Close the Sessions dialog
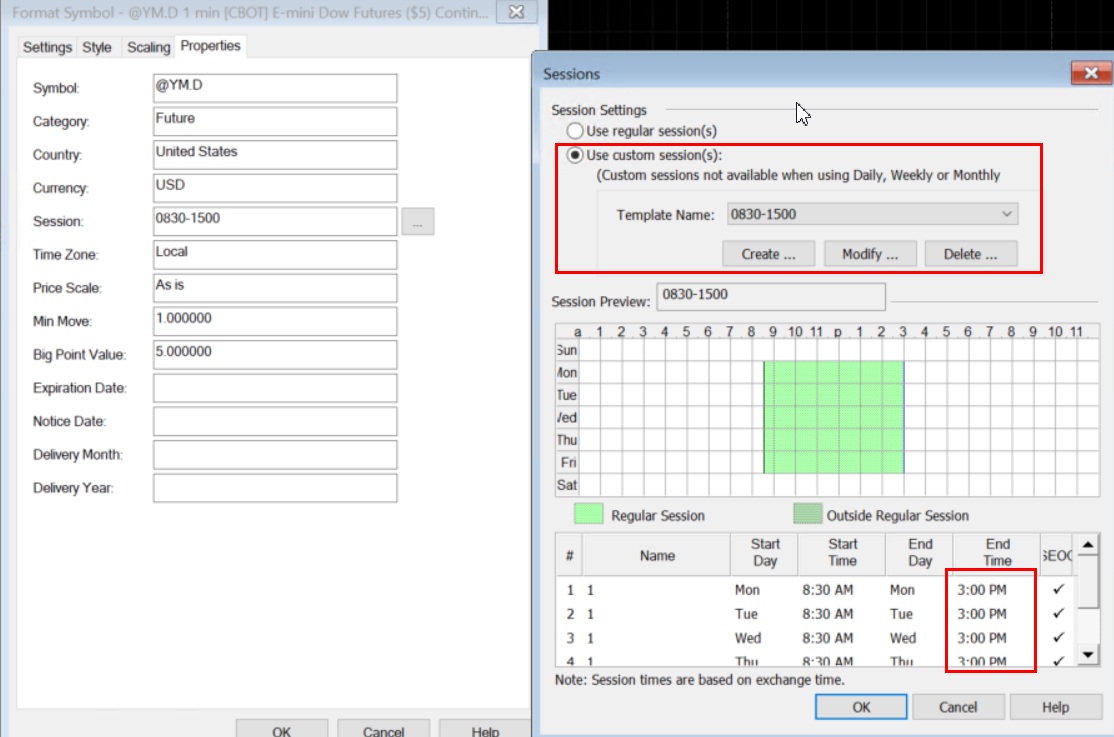 (1084, 73)
